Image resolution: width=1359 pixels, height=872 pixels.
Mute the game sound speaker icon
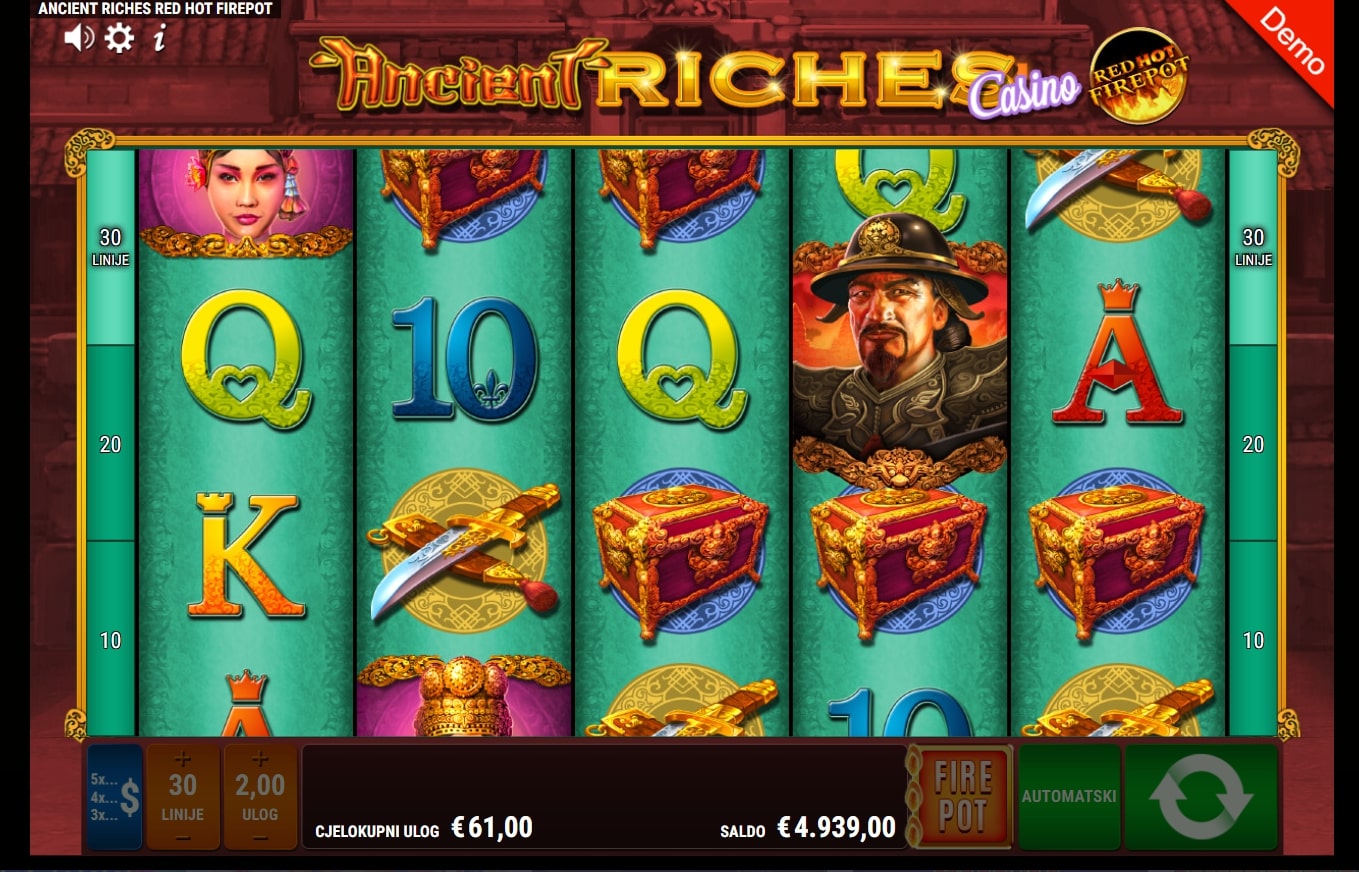(79, 38)
